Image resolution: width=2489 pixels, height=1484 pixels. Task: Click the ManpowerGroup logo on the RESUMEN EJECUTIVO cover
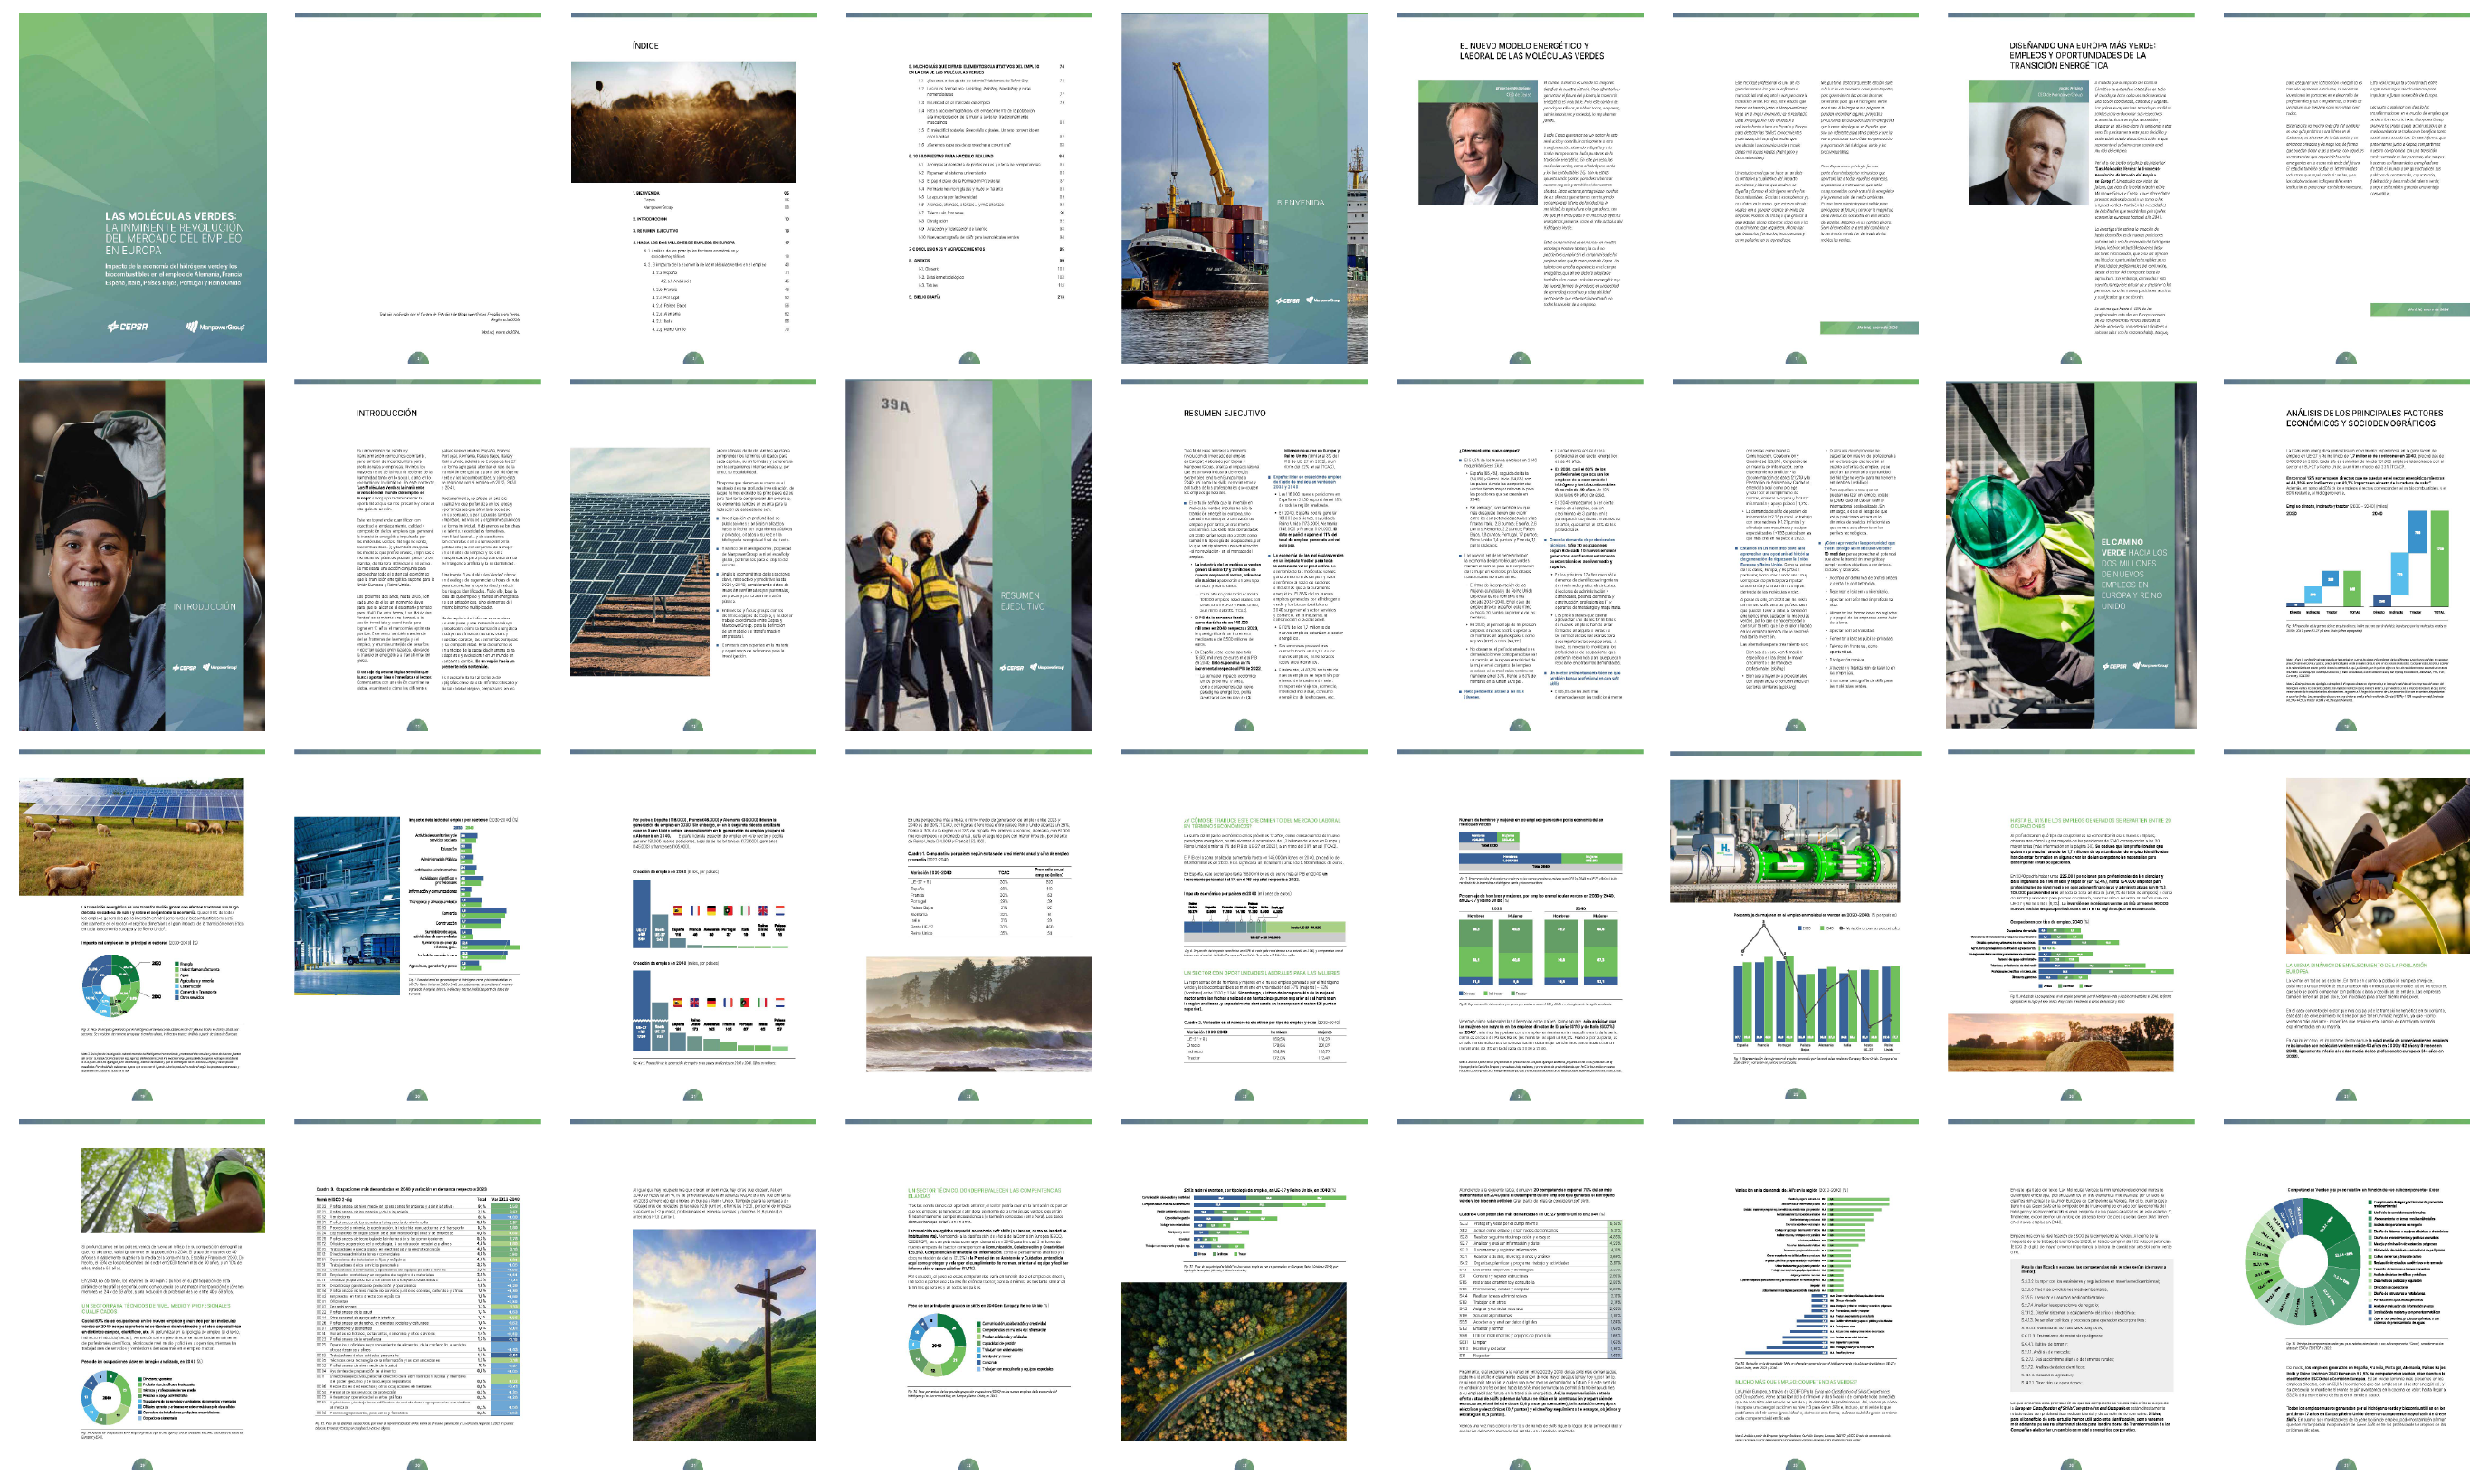(x=1047, y=667)
